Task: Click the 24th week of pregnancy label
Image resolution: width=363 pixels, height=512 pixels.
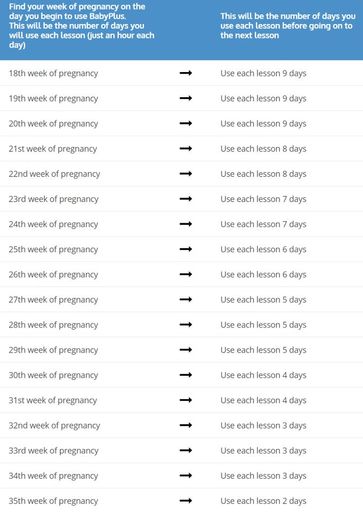Action: coord(53,224)
